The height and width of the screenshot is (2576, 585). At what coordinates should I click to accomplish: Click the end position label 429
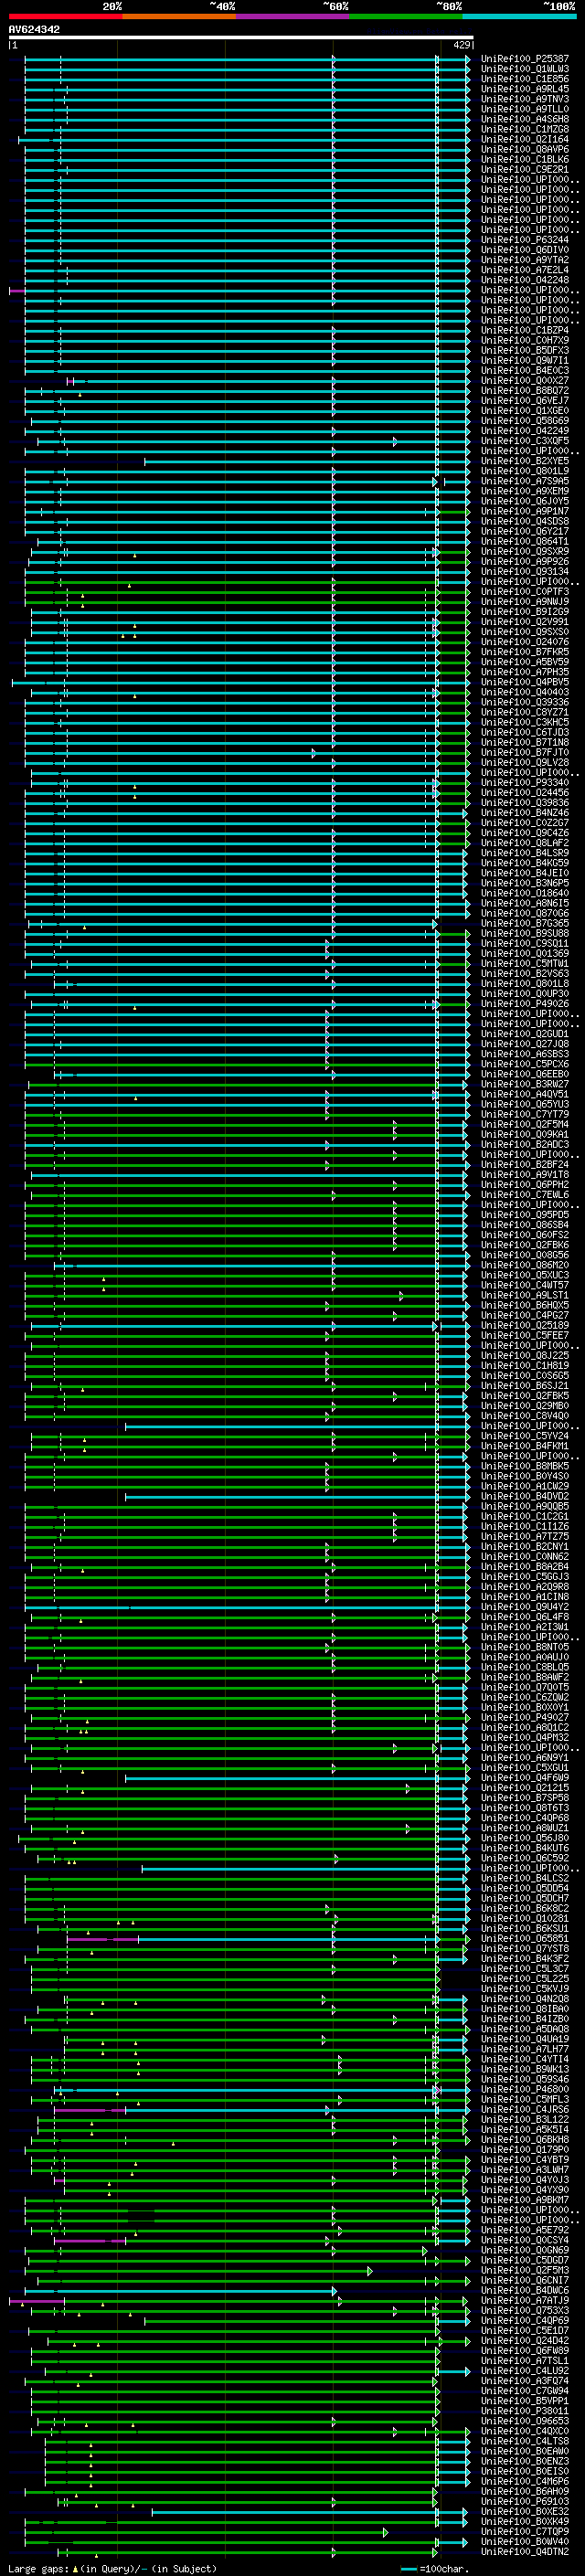click(x=461, y=45)
